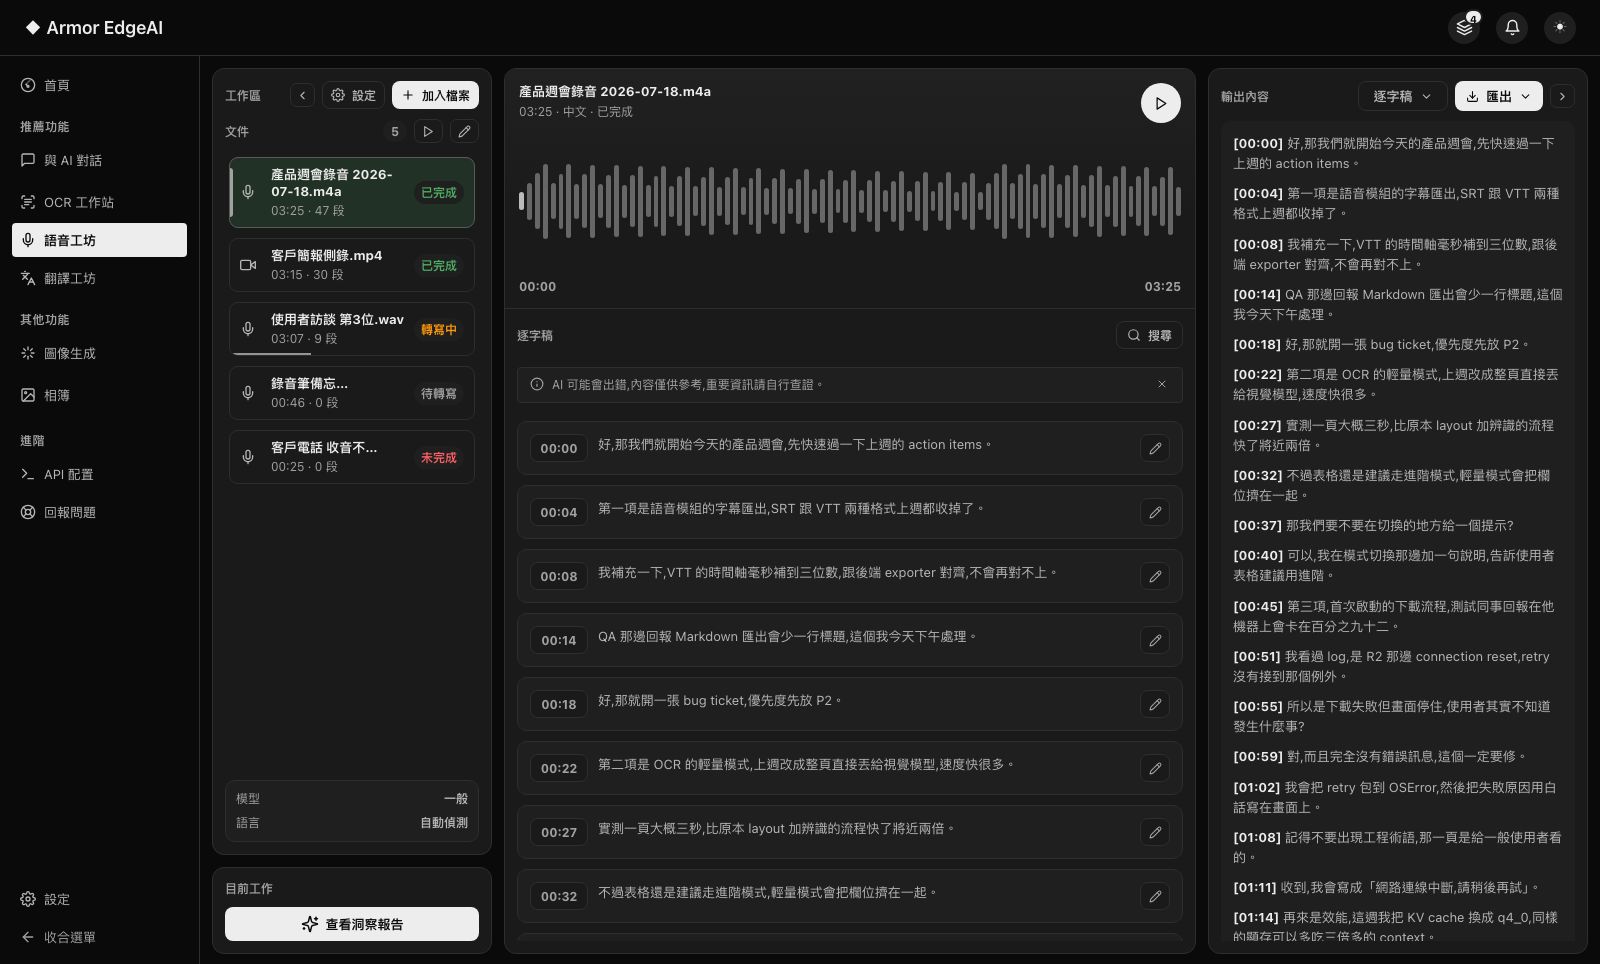The image size is (1600, 964).
Task: Open 設定 at the sidebar bottom
Action: 99,899
